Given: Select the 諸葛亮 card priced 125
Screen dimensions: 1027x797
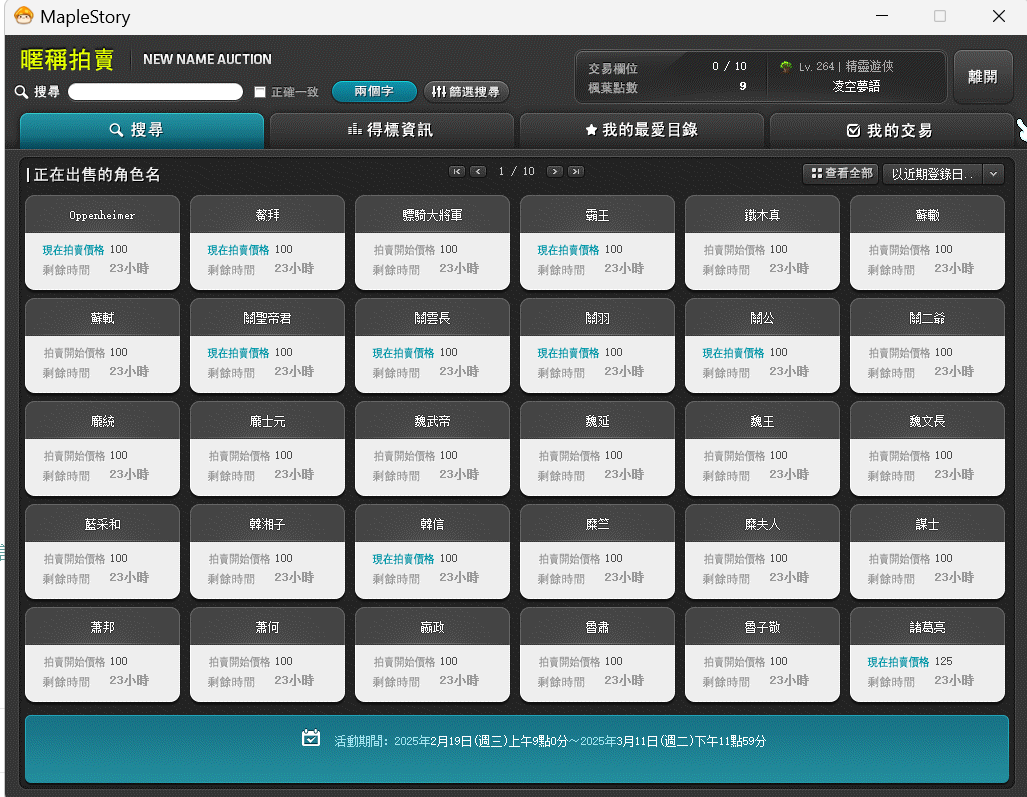Looking at the screenshot, I should 927,655.
